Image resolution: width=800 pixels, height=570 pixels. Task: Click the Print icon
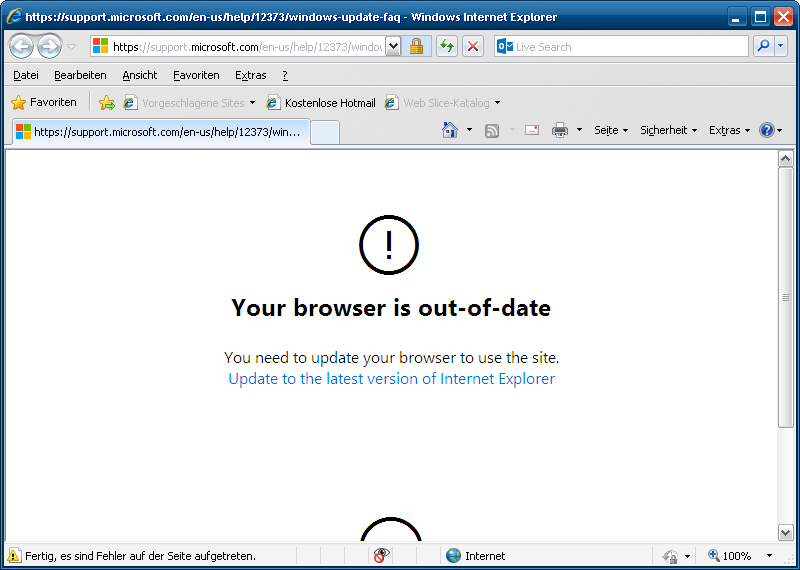pos(560,131)
